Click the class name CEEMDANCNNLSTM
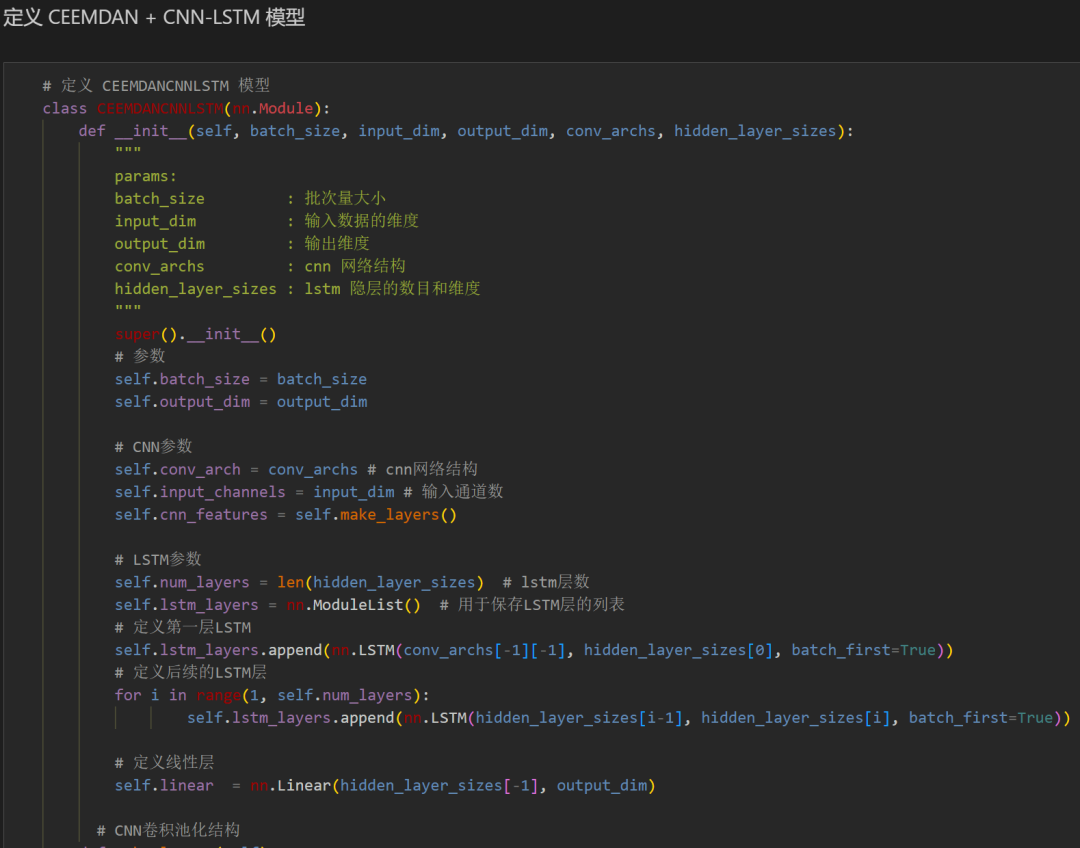This screenshot has height=848, width=1080. 160,108
